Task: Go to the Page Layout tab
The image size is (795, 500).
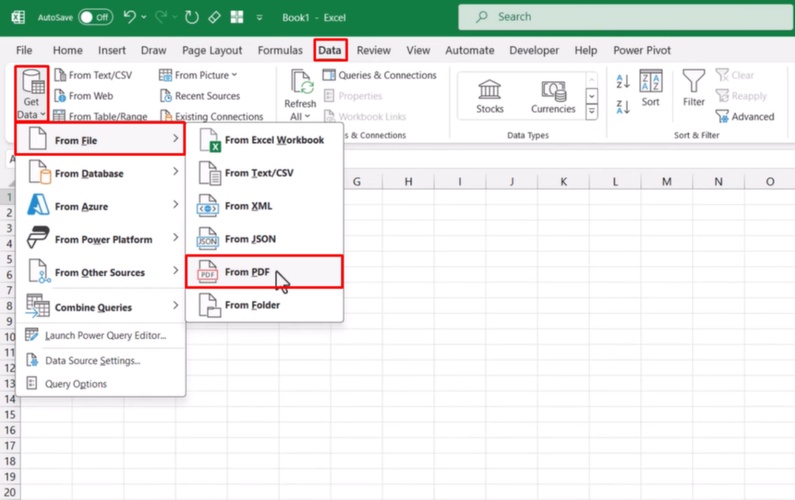Action: point(212,50)
